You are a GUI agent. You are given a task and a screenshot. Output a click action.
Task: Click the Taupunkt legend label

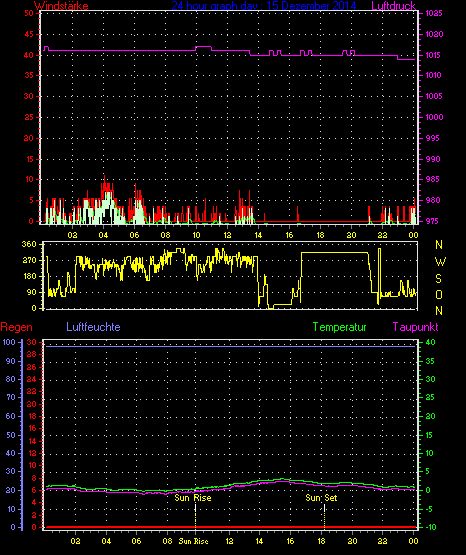[415, 327]
